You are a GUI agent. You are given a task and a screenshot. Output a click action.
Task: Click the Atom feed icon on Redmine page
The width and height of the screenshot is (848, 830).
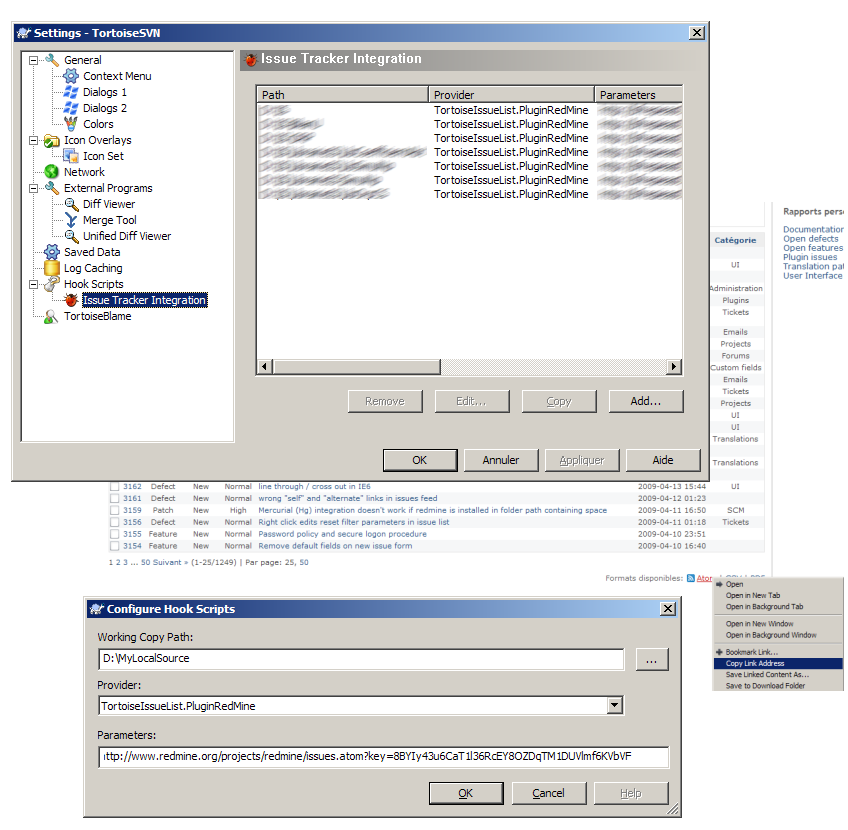point(691,578)
